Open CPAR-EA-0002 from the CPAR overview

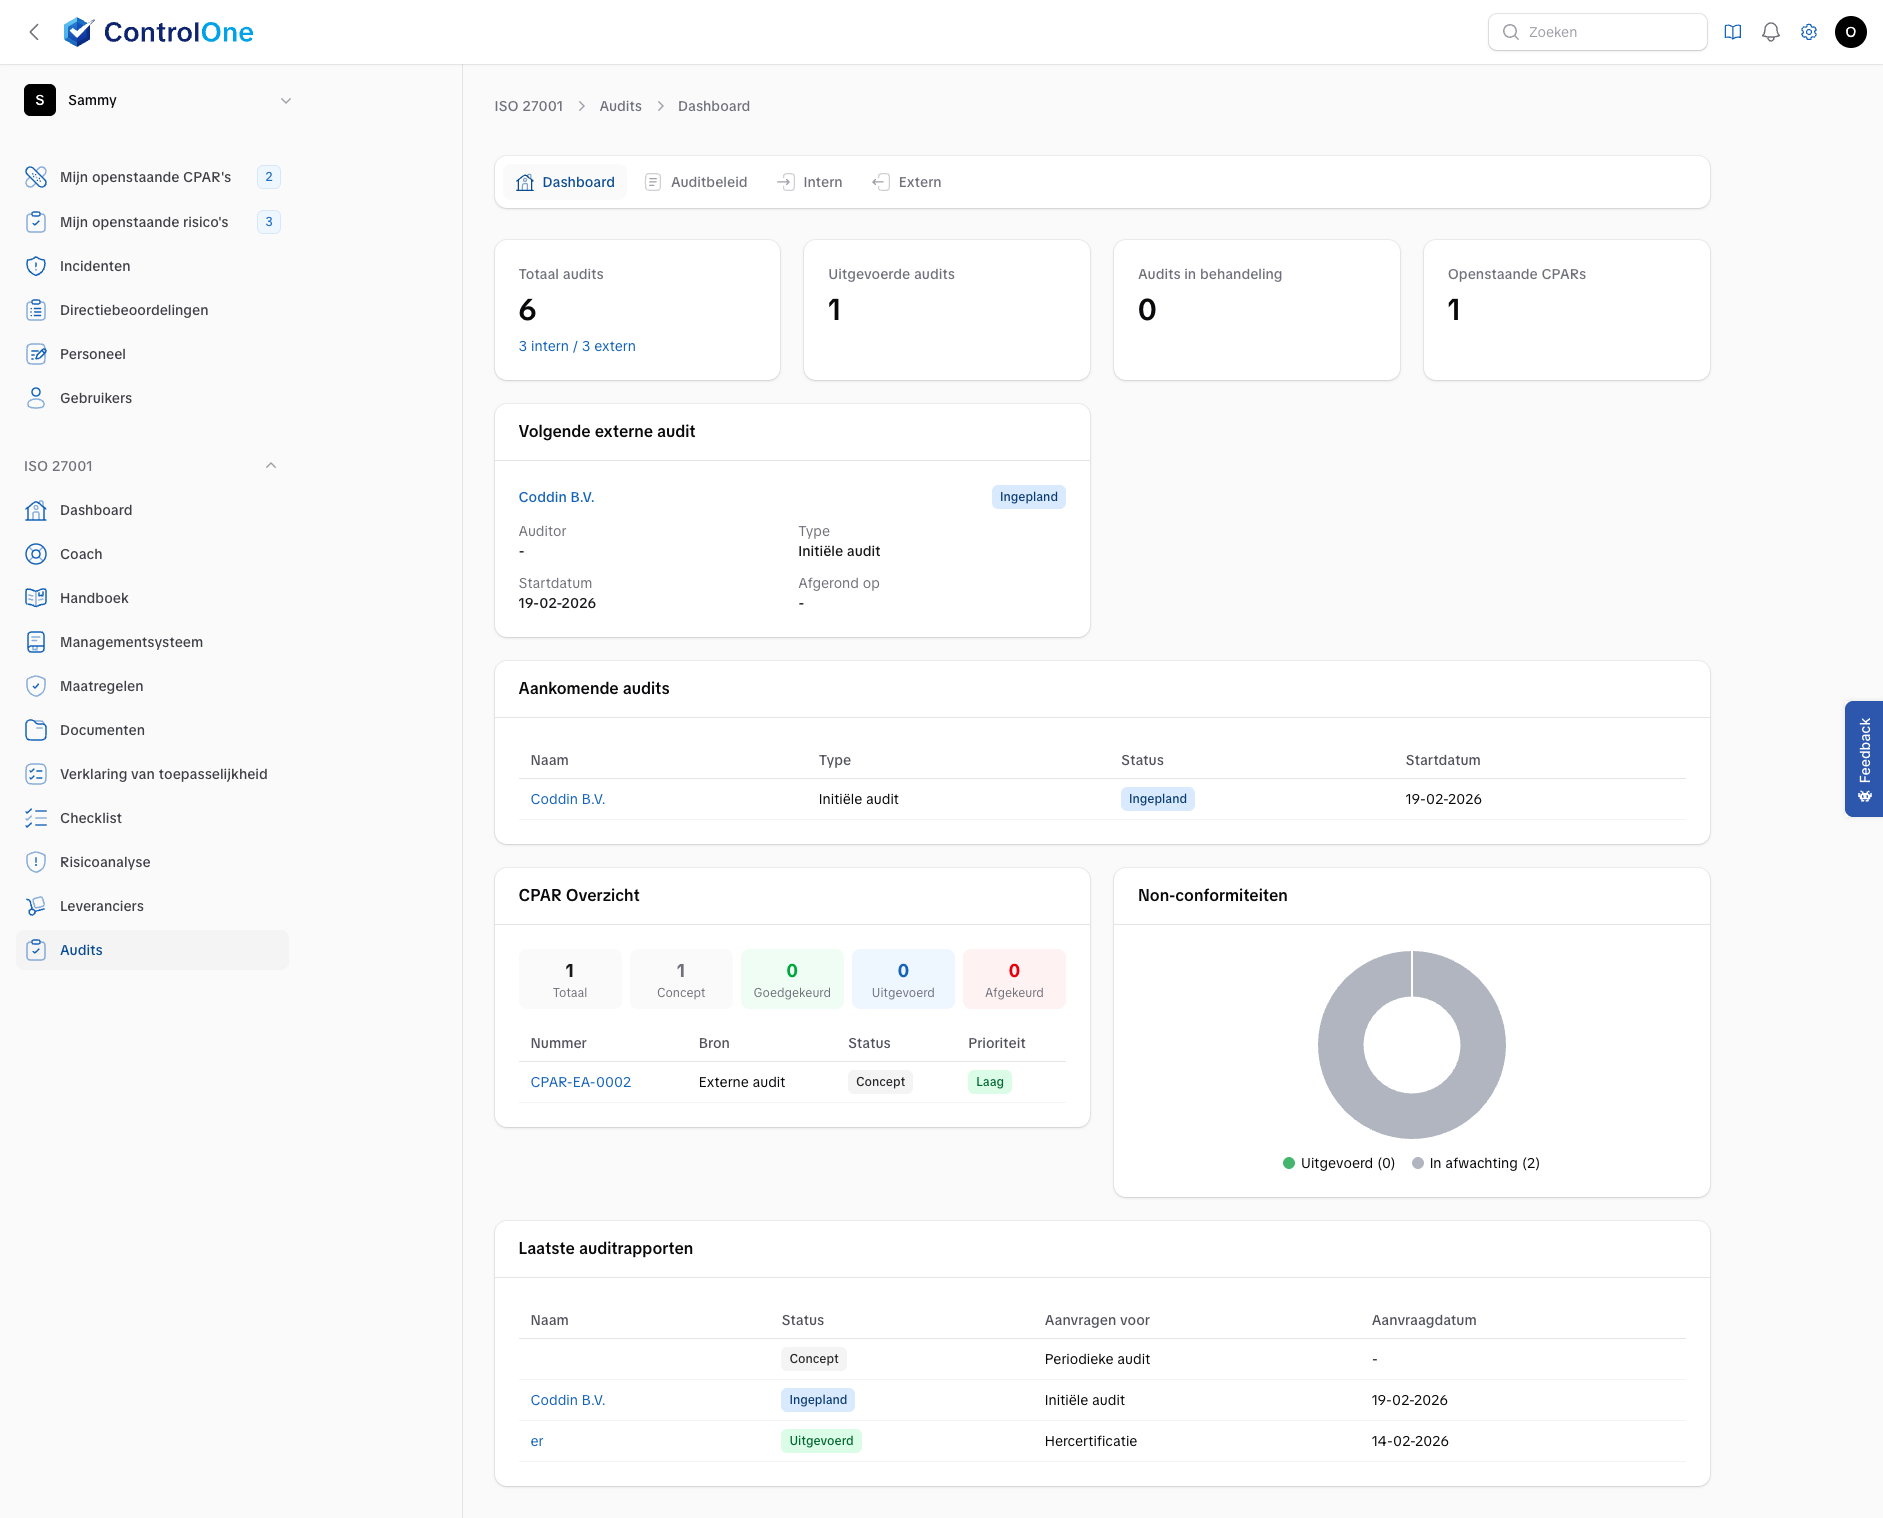click(580, 1081)
